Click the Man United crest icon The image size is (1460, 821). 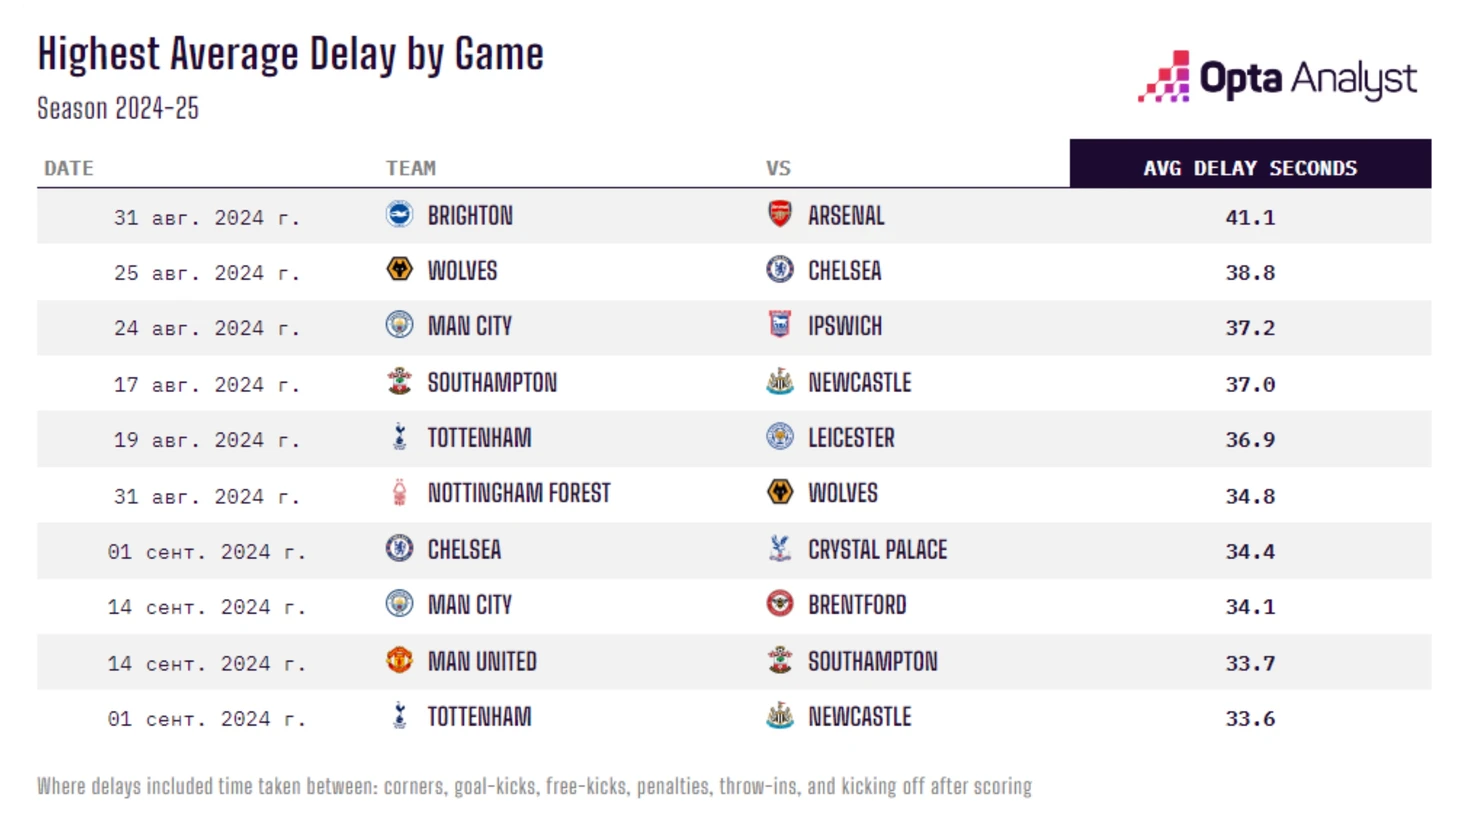(399, 660)
